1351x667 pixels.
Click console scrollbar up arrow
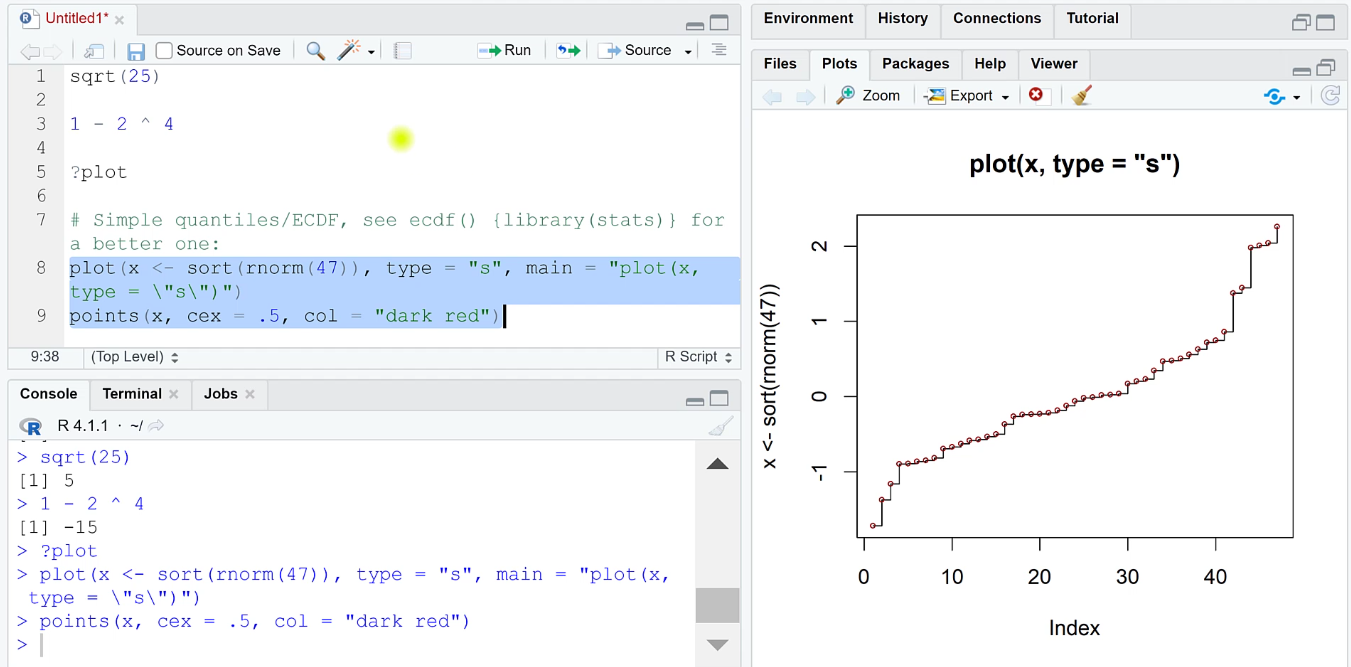(x=717, y=464)
